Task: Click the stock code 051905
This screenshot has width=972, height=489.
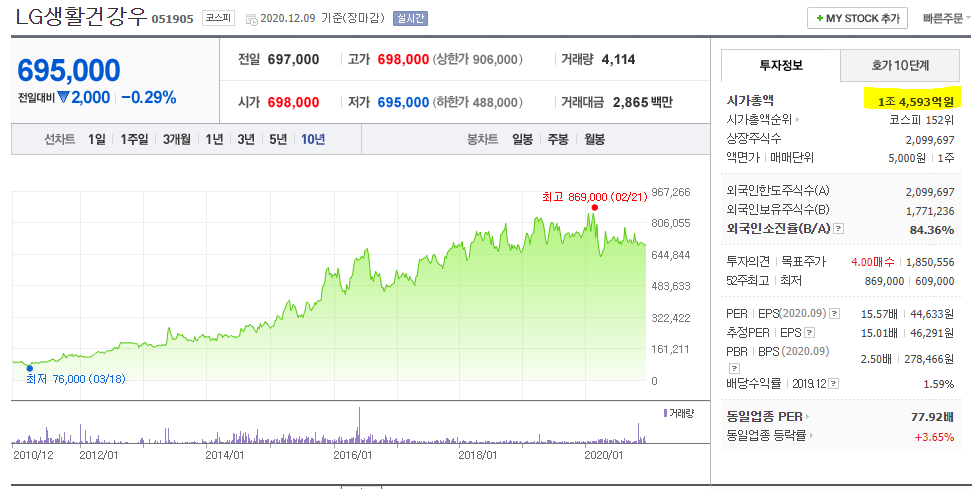Action: [174, 19]
